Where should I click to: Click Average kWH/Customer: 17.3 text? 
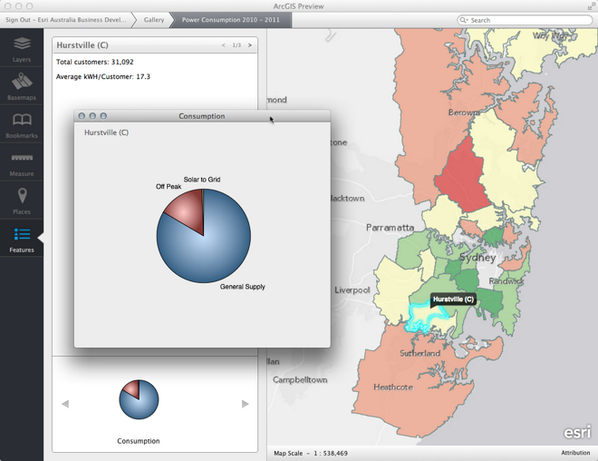[x=103, y=77]
